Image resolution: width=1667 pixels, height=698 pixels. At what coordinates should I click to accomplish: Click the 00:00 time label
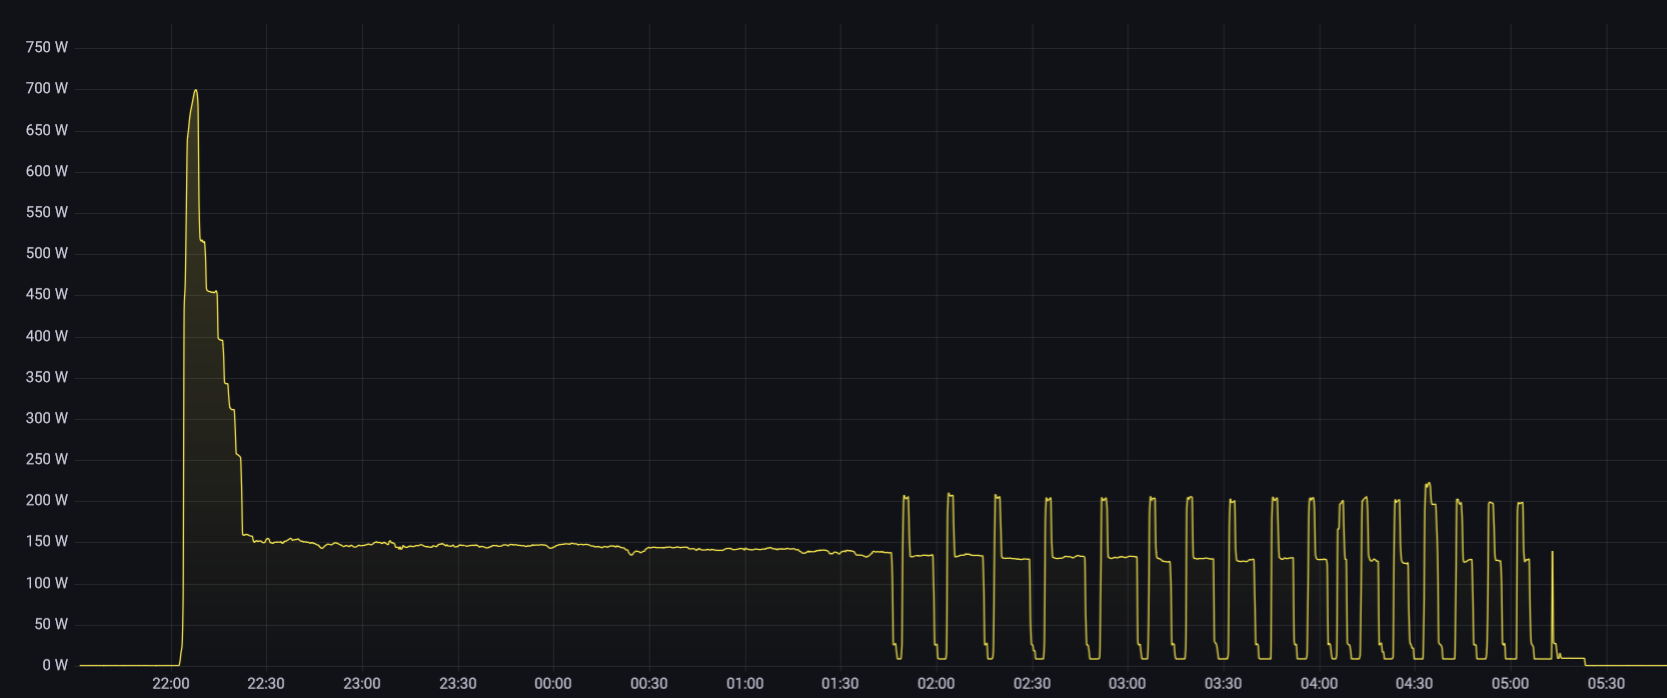pyautogui.click(x=553, y=684)
